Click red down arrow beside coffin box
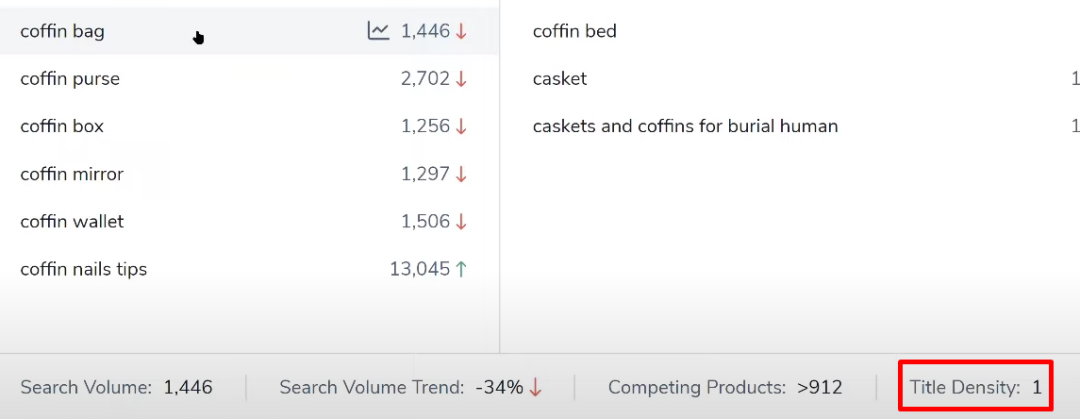The height and width of the screenshot is (419, 1080). click(461, 126)
